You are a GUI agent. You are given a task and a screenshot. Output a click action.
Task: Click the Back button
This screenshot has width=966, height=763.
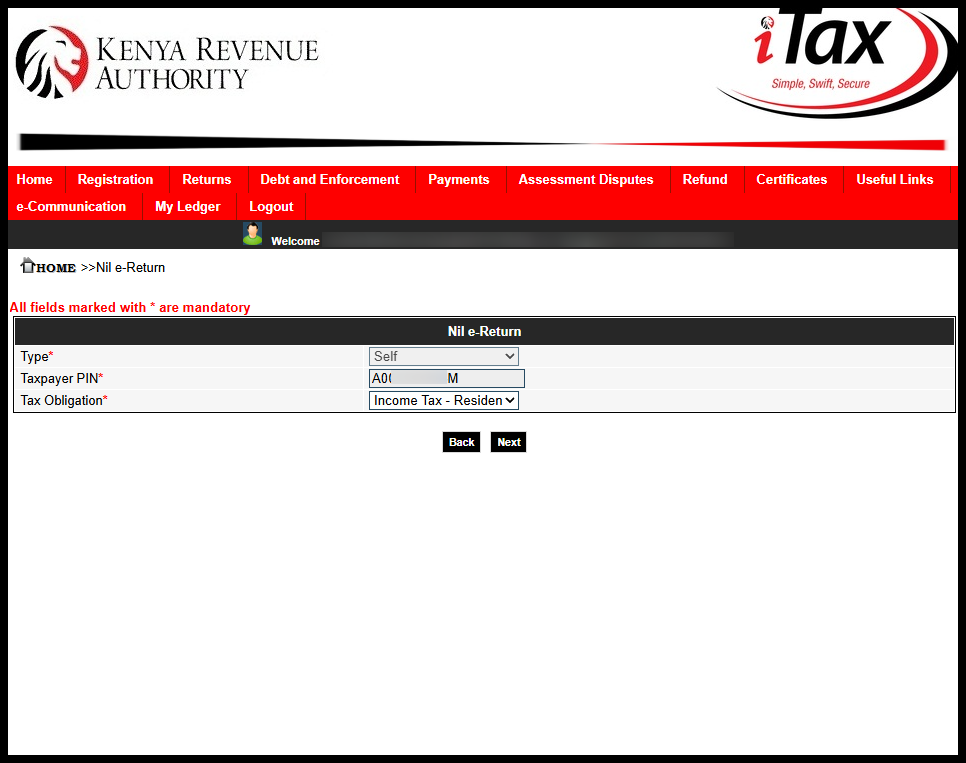461,441
